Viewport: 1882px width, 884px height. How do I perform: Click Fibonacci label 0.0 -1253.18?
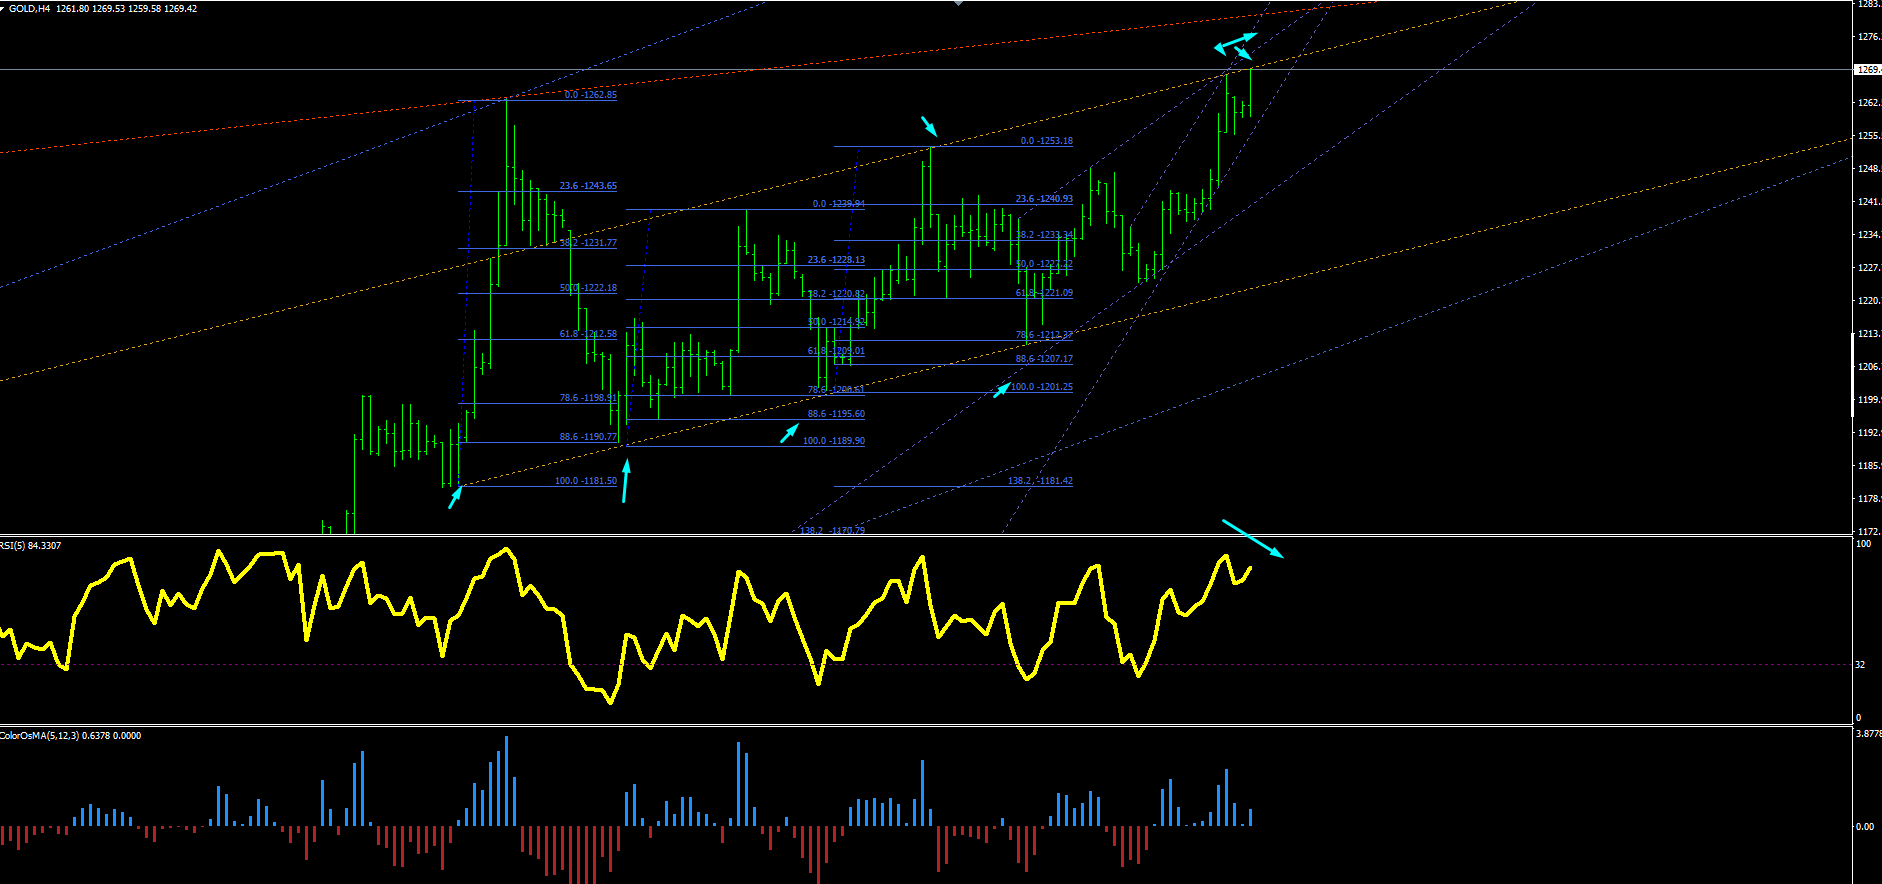(x=1047, y=141)
